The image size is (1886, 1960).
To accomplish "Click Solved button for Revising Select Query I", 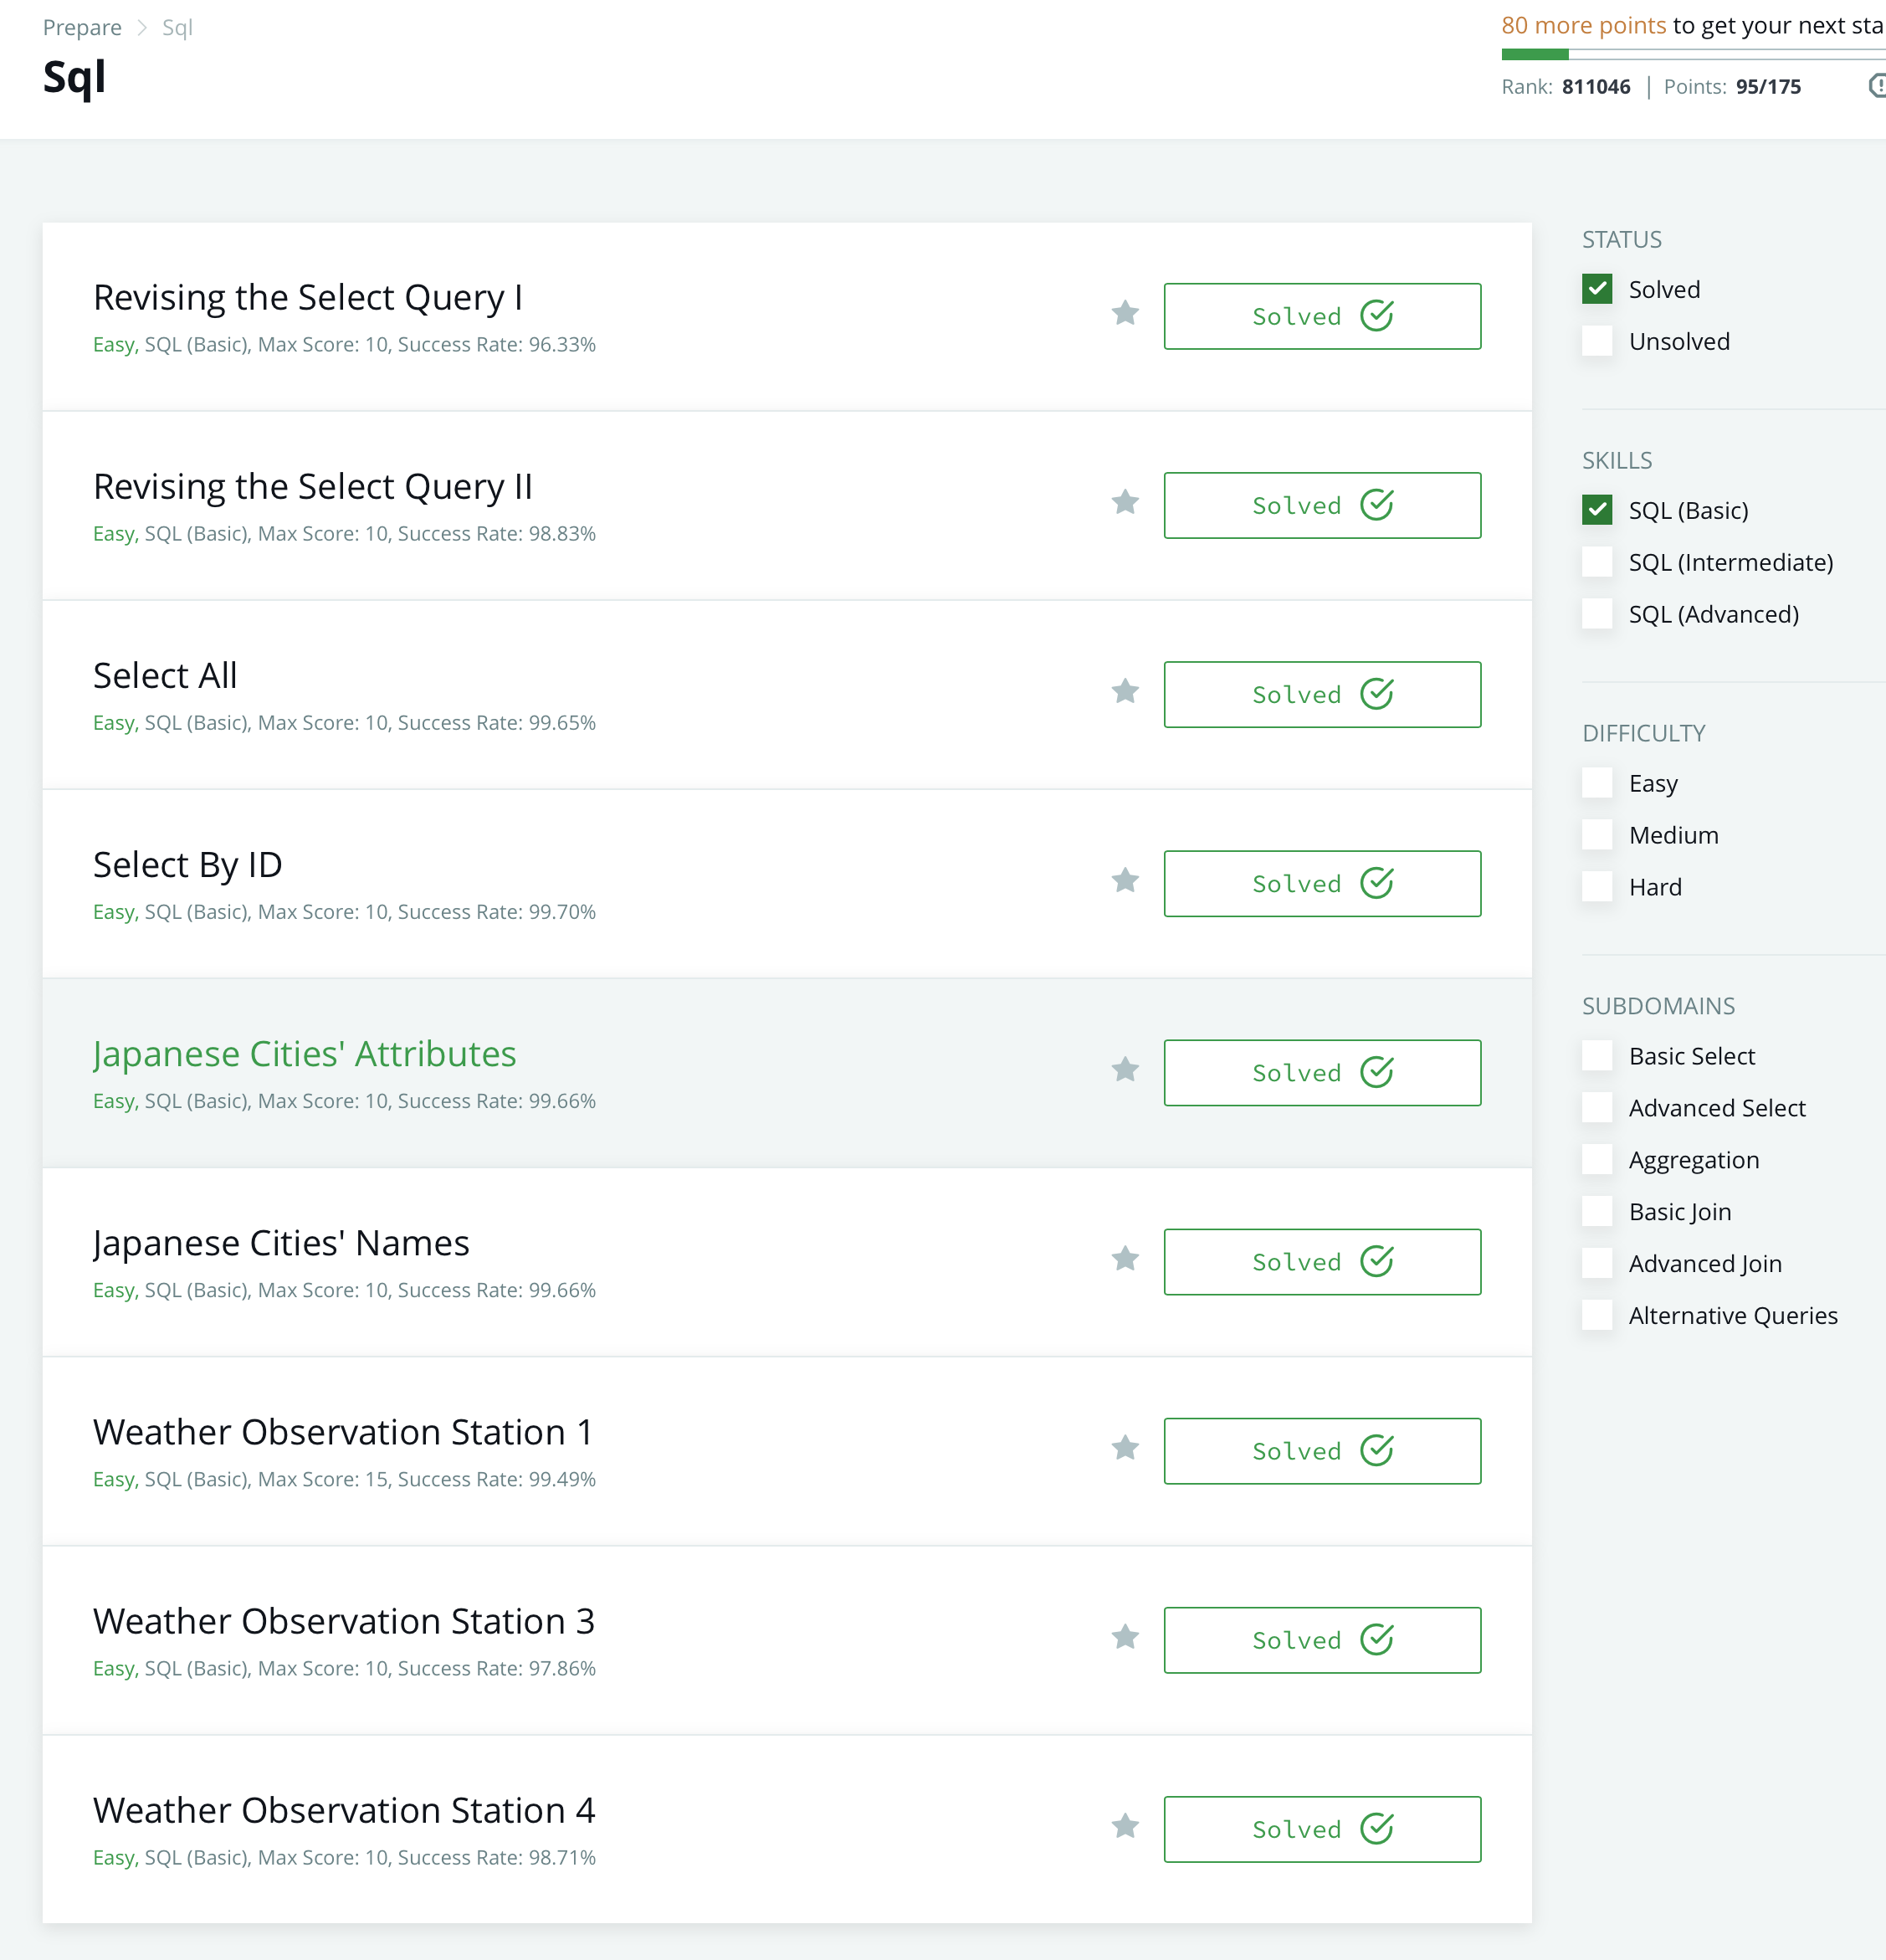I will [1322, 316].
